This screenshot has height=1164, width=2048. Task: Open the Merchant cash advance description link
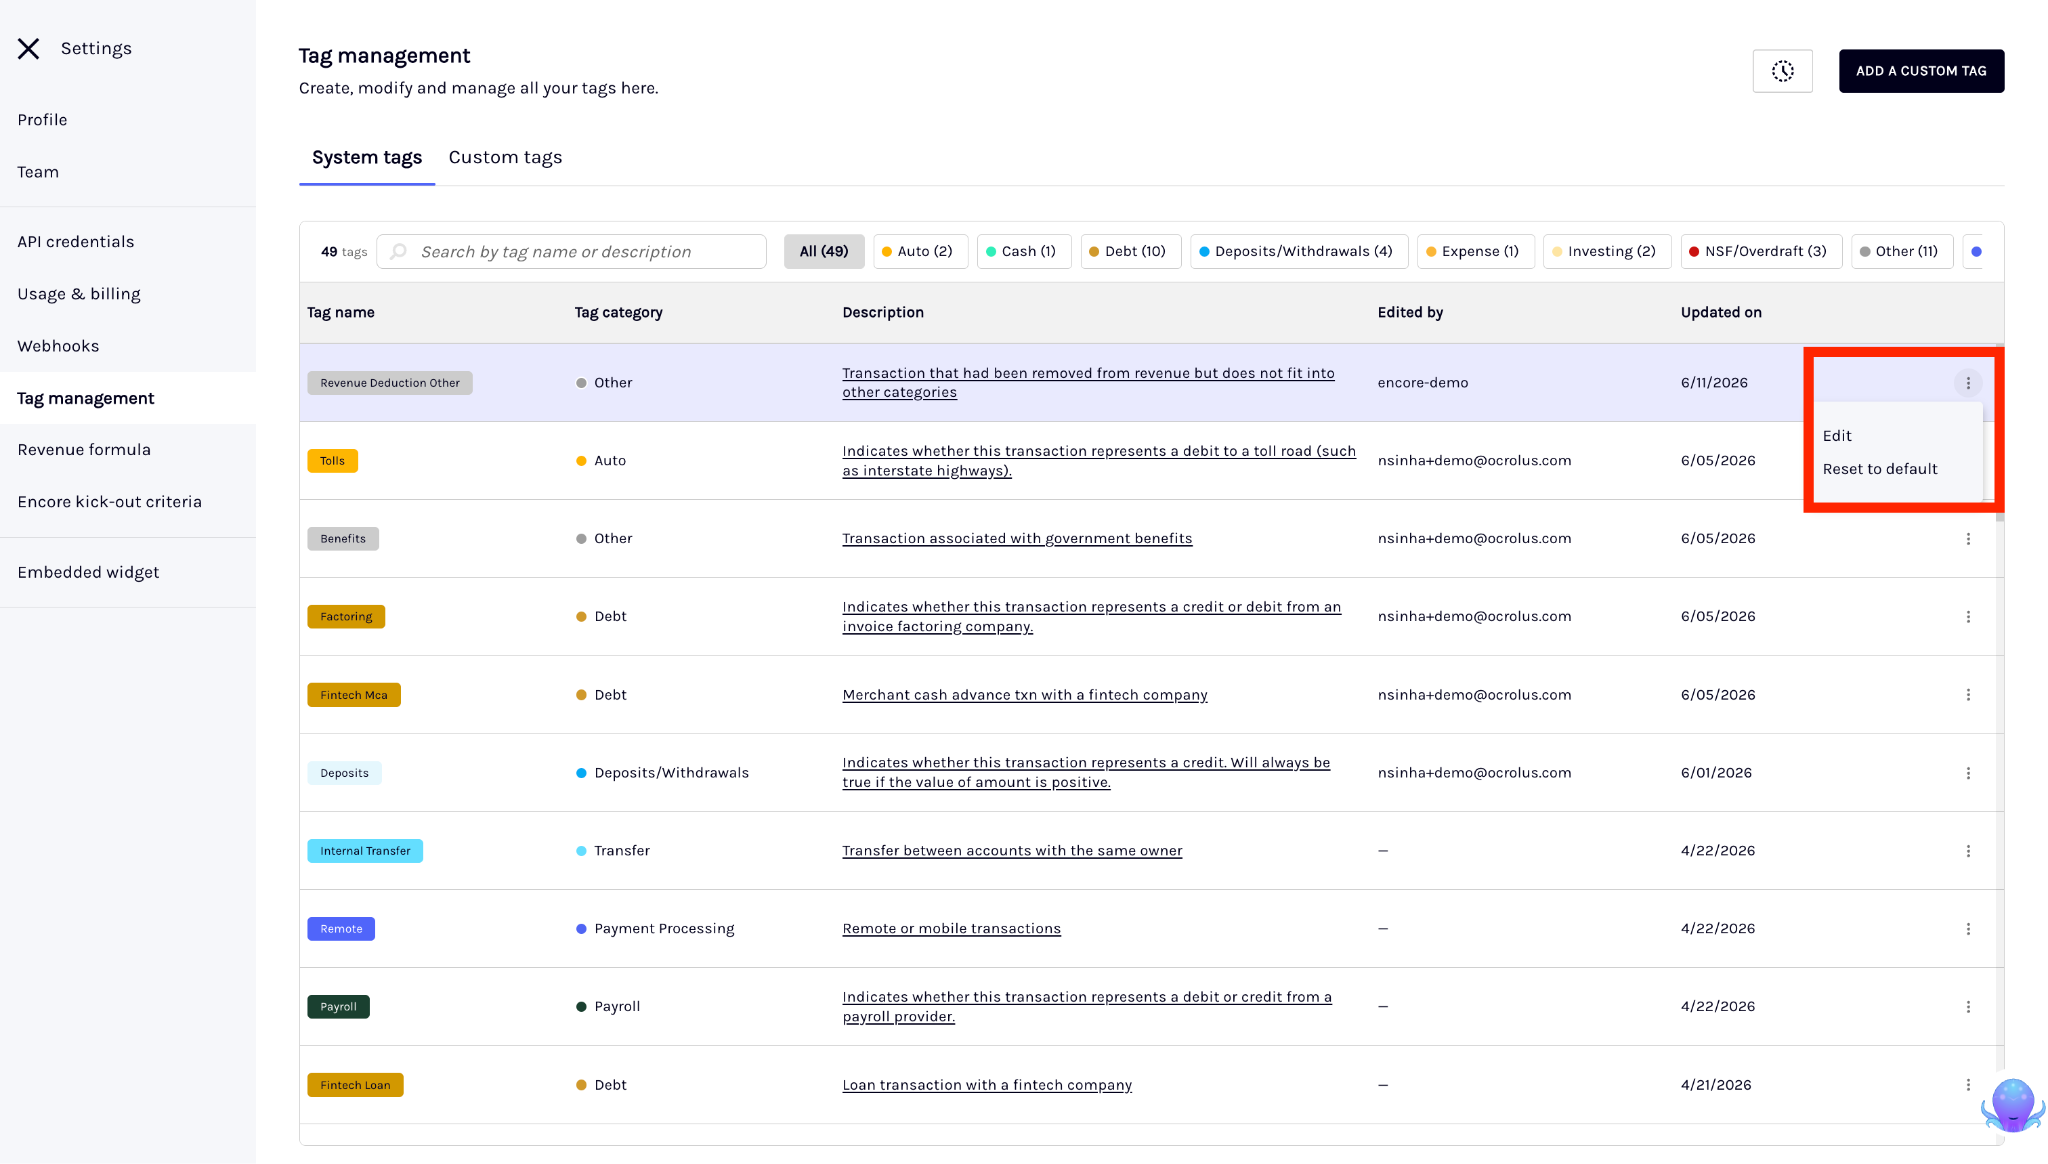[1025, 695]
